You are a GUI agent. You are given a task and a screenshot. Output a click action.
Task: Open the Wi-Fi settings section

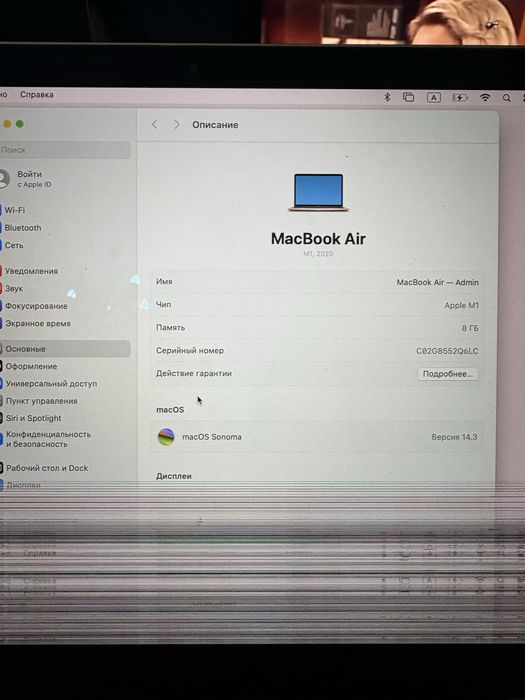click(13, 210)
